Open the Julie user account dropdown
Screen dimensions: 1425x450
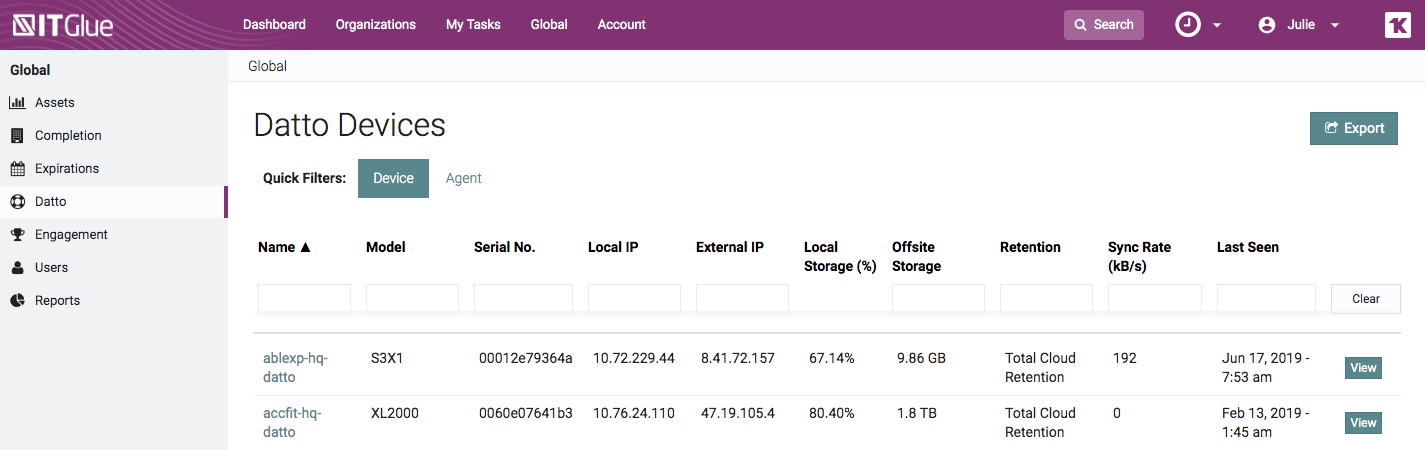pyautogui.click(x=1298, y=25)
